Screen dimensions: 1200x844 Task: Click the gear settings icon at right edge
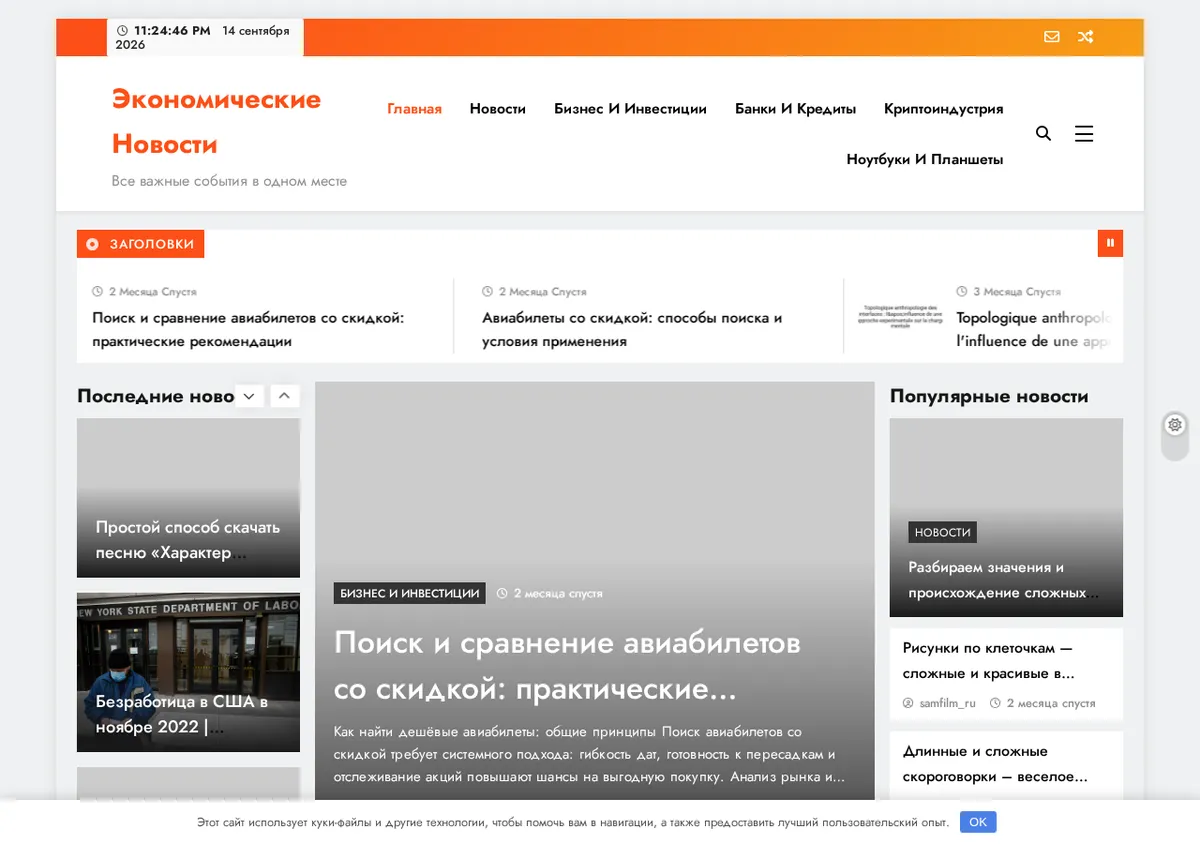(x=1175, y=425)
